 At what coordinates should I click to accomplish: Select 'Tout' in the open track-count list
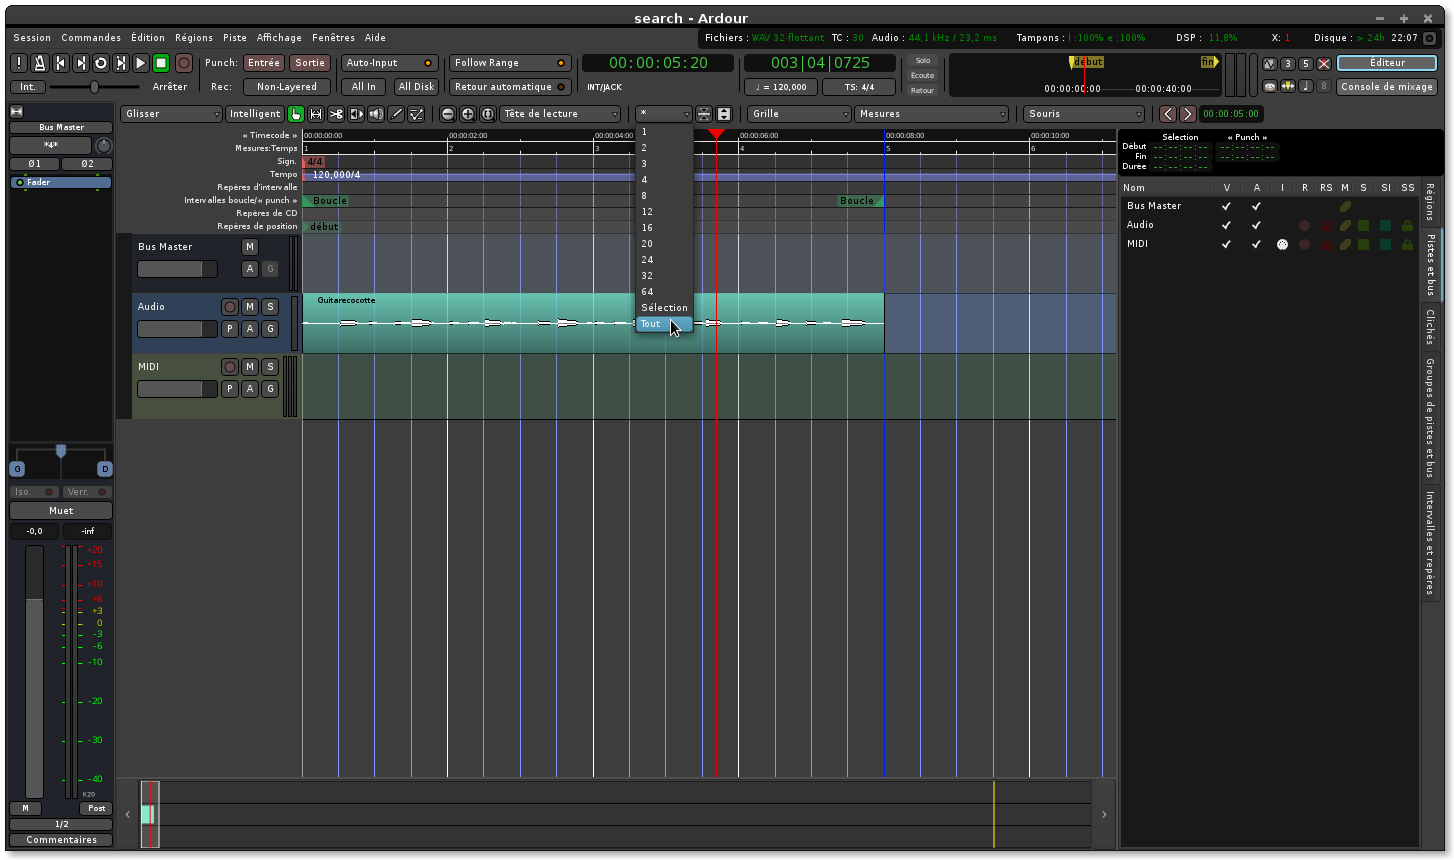point(652,324)
